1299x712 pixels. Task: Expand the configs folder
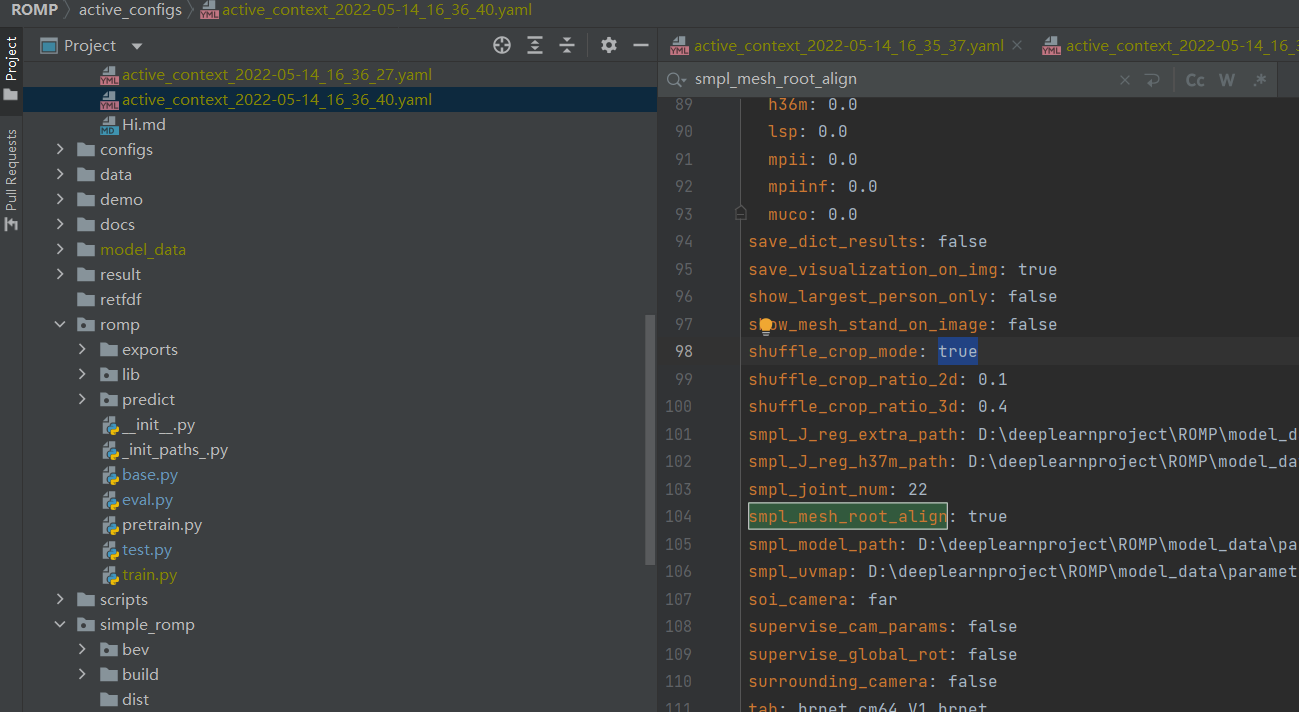60,149
